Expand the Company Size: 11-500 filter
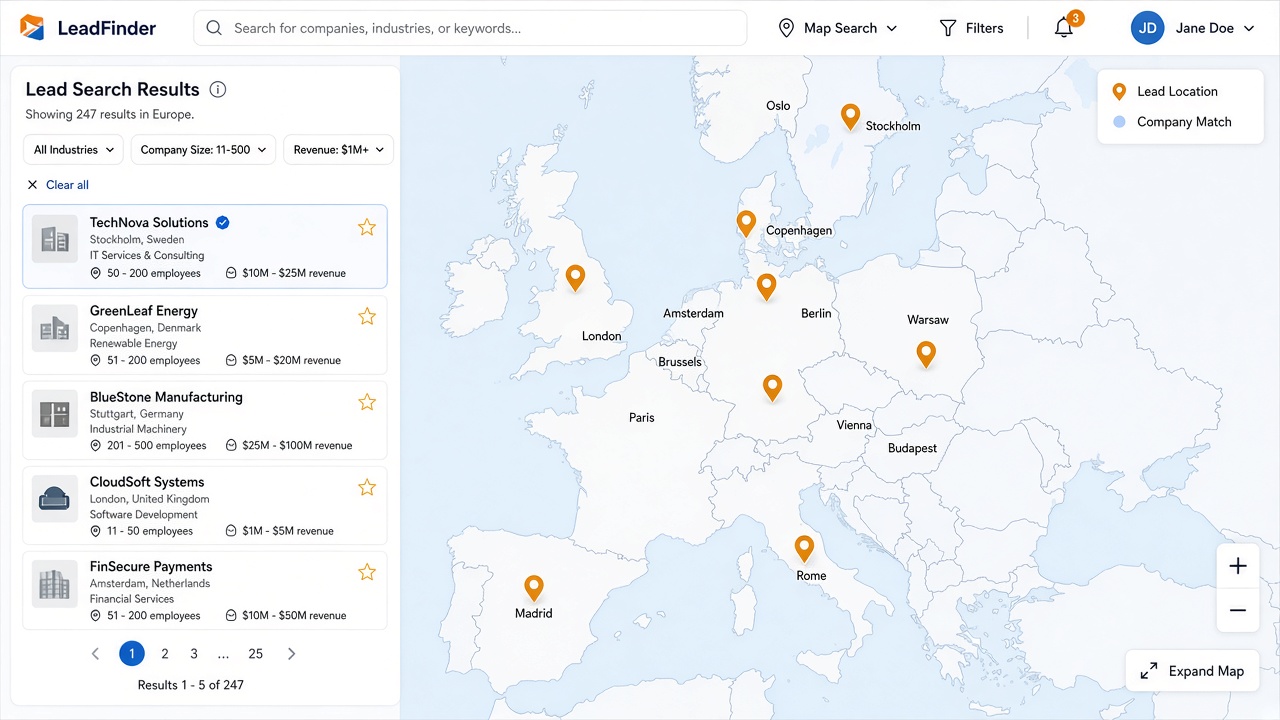1280x720 pixels. pos(204,150)
